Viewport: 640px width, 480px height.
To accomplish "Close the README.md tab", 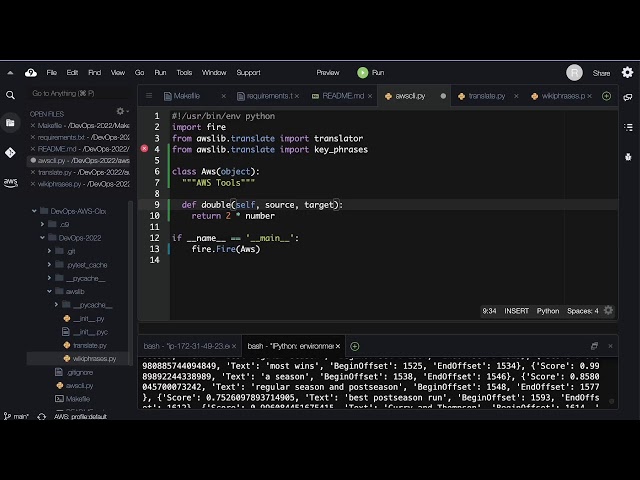I will click(x=370, y=96).
